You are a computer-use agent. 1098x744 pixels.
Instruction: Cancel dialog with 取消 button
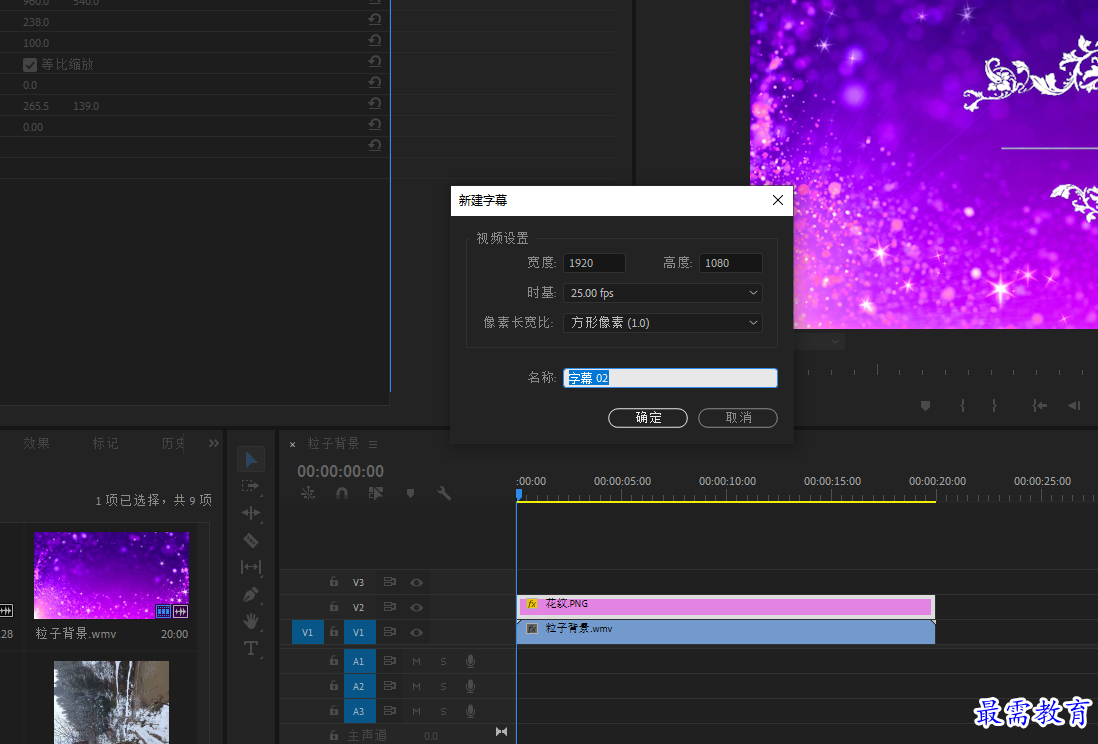tap(738, 418)
